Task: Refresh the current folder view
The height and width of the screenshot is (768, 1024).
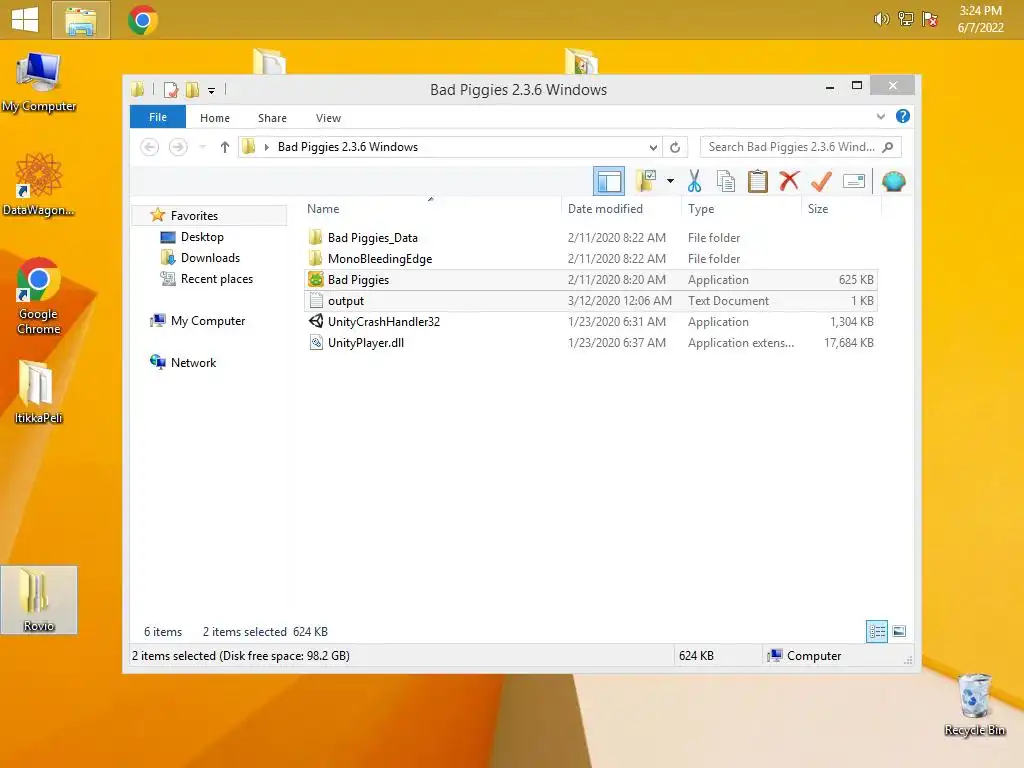Action: click(x=675, y=147)
